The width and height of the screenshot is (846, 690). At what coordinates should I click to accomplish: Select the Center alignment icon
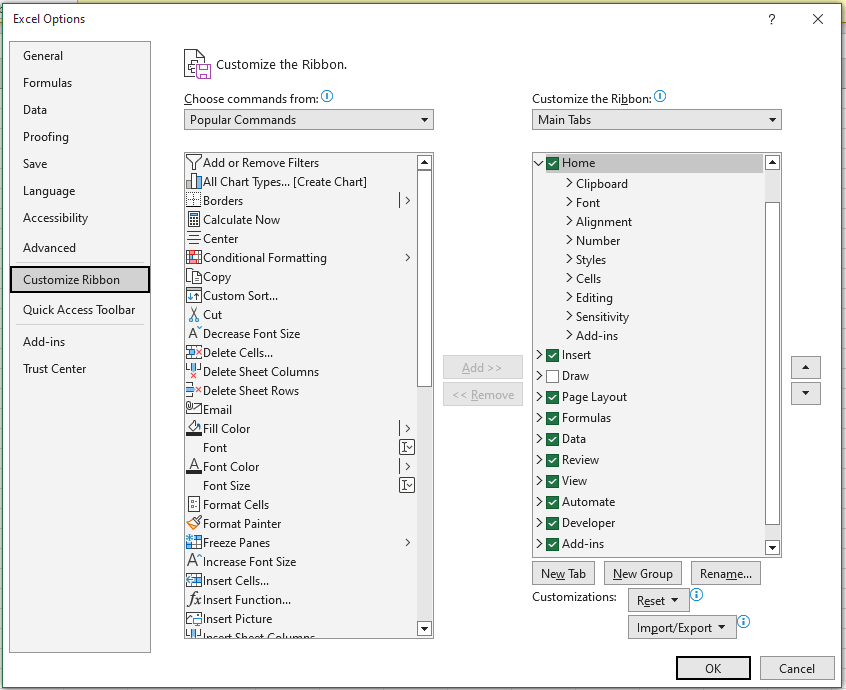tap(194, 238)
